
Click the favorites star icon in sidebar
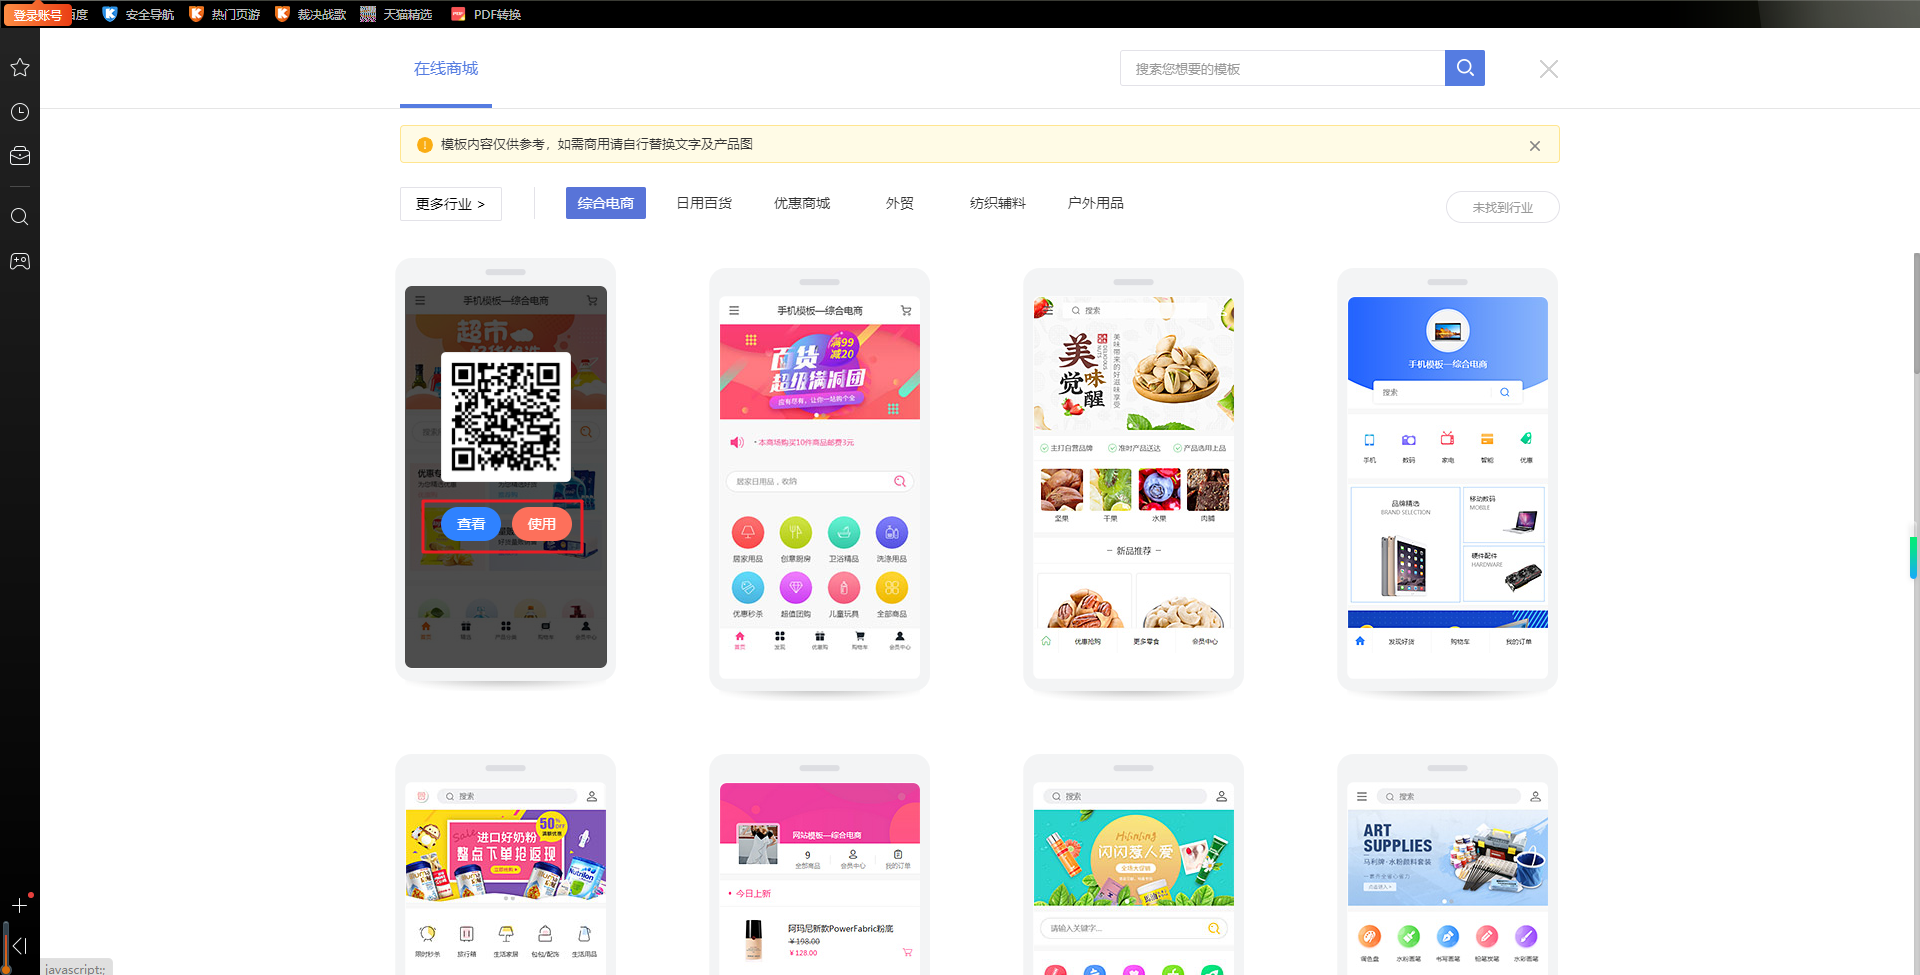(20, 67)
